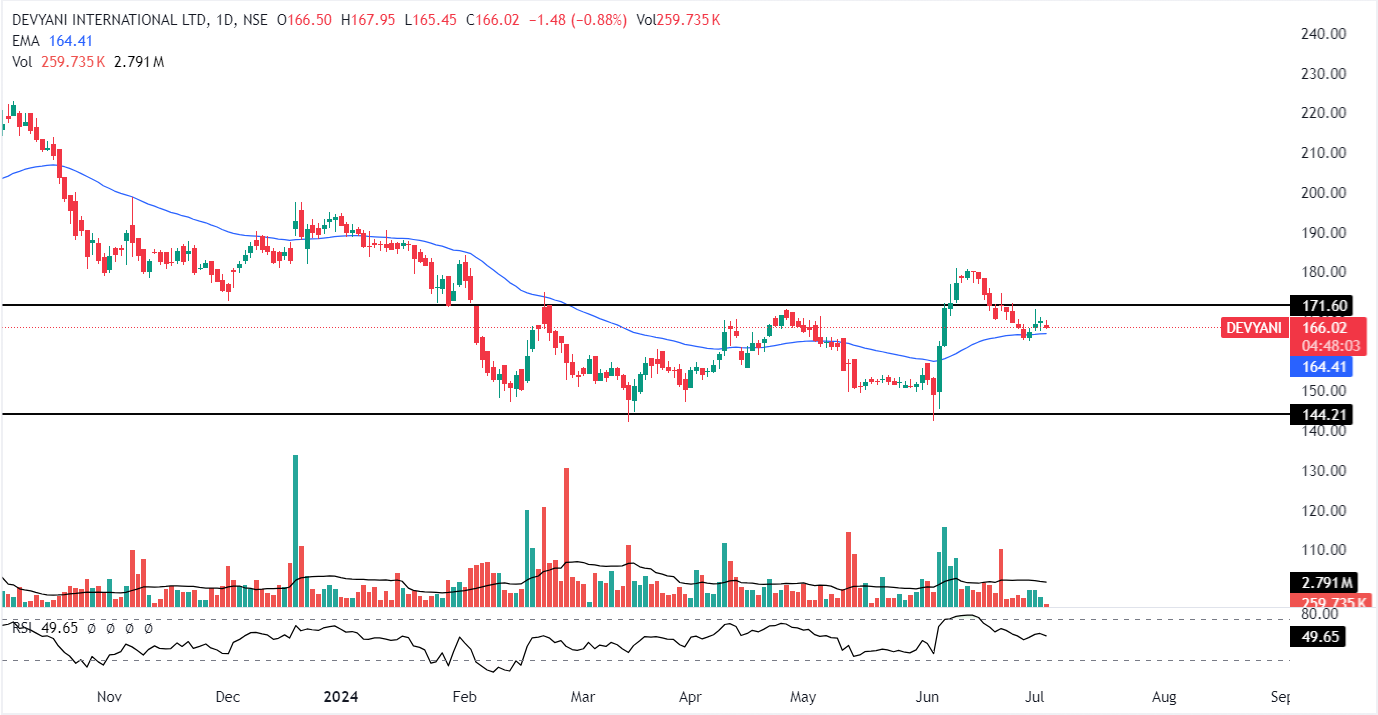Screen dimensions: 1378x715
Task: Click the RSI indicator legend label
Action: click(x=22, y=628)
